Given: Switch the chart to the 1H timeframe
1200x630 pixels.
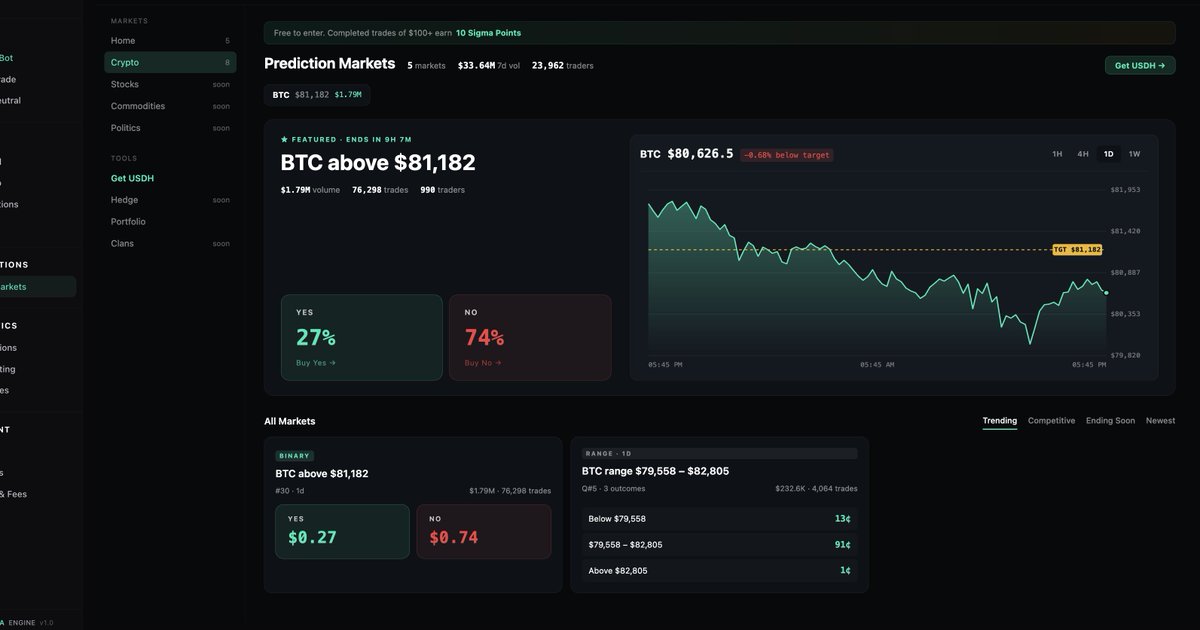Looking at the screenshot, I should pyautogui.click(x=1057, y=154).
